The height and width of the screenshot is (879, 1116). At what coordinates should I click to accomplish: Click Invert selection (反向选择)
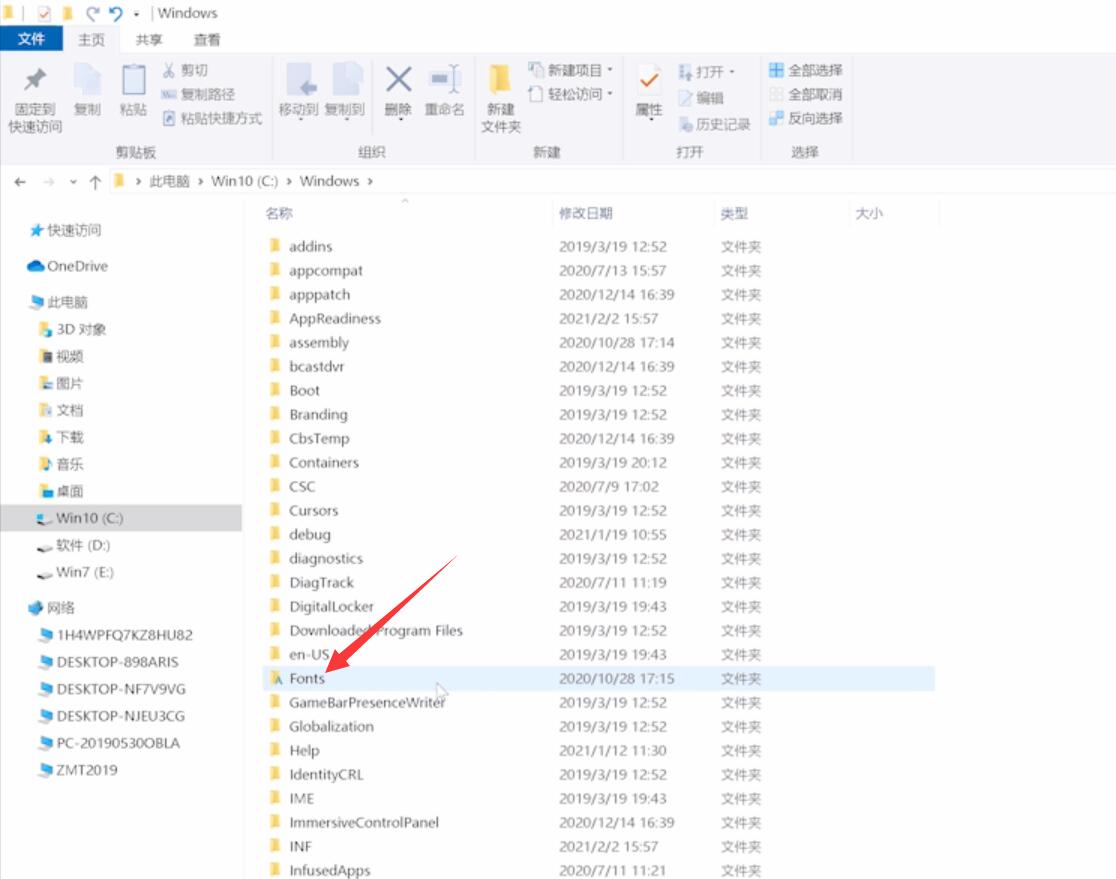point(806,118)
